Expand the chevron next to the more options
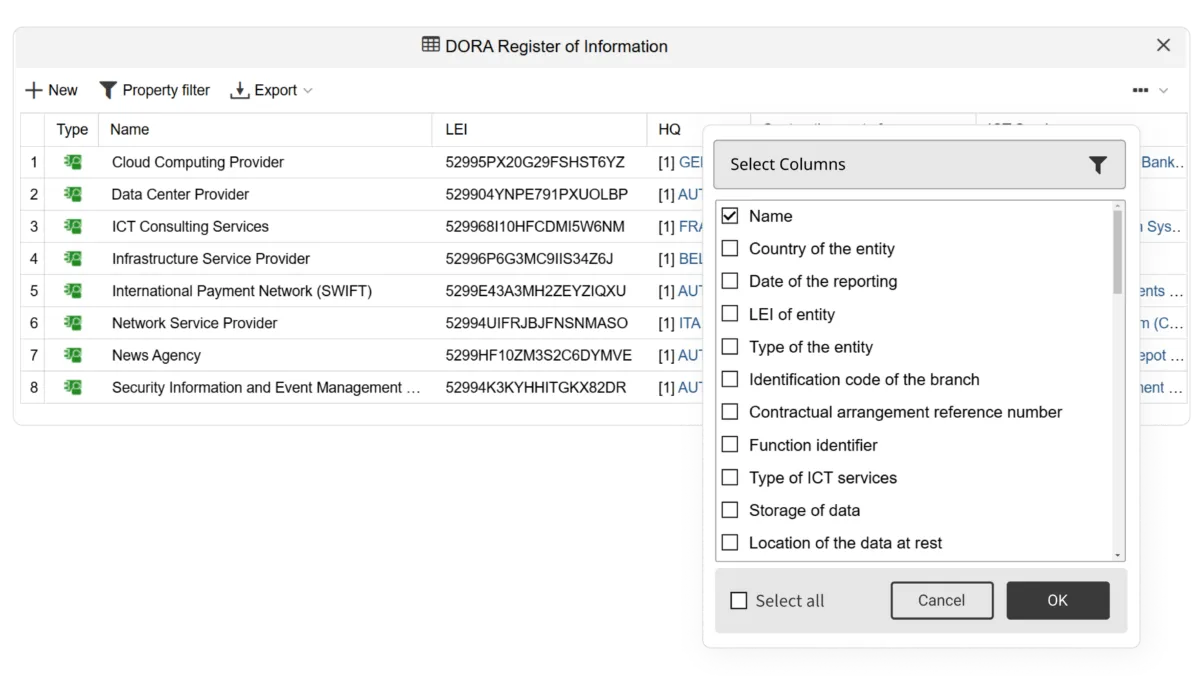1200x676 pixels. click(1164, 90)
